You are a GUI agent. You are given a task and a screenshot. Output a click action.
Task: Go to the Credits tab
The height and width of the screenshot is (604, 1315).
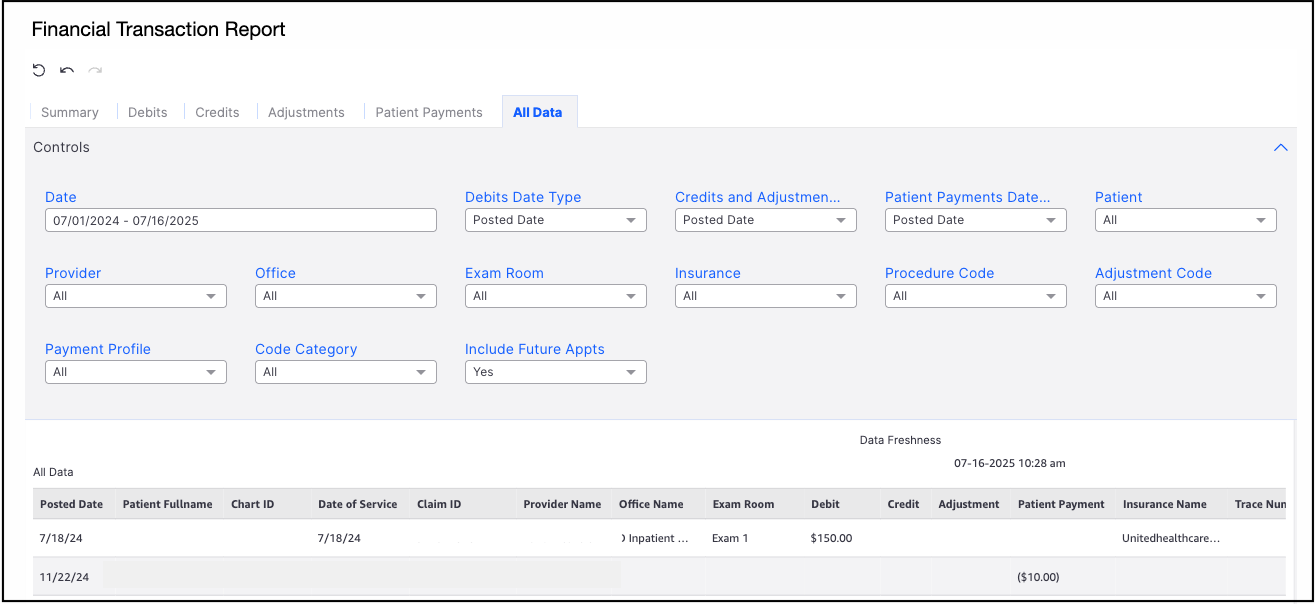tap(217, 112)
